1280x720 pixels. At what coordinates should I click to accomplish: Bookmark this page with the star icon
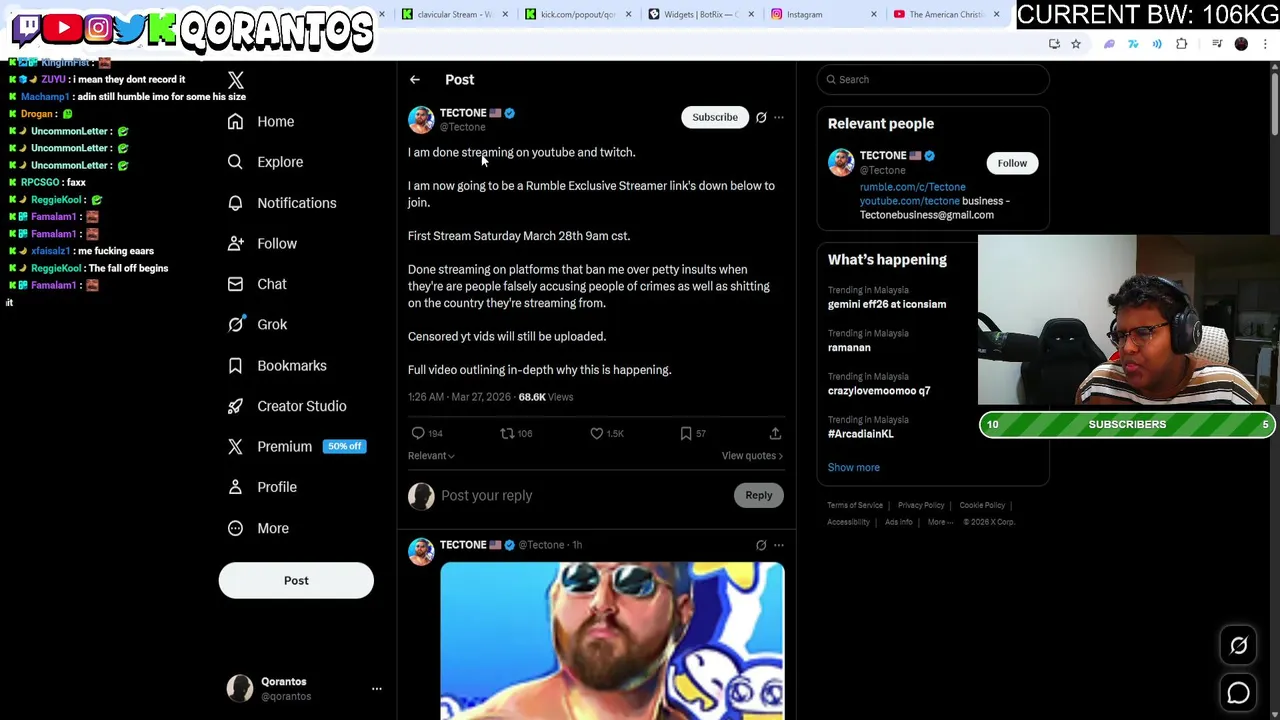[x=1076, y=44]
